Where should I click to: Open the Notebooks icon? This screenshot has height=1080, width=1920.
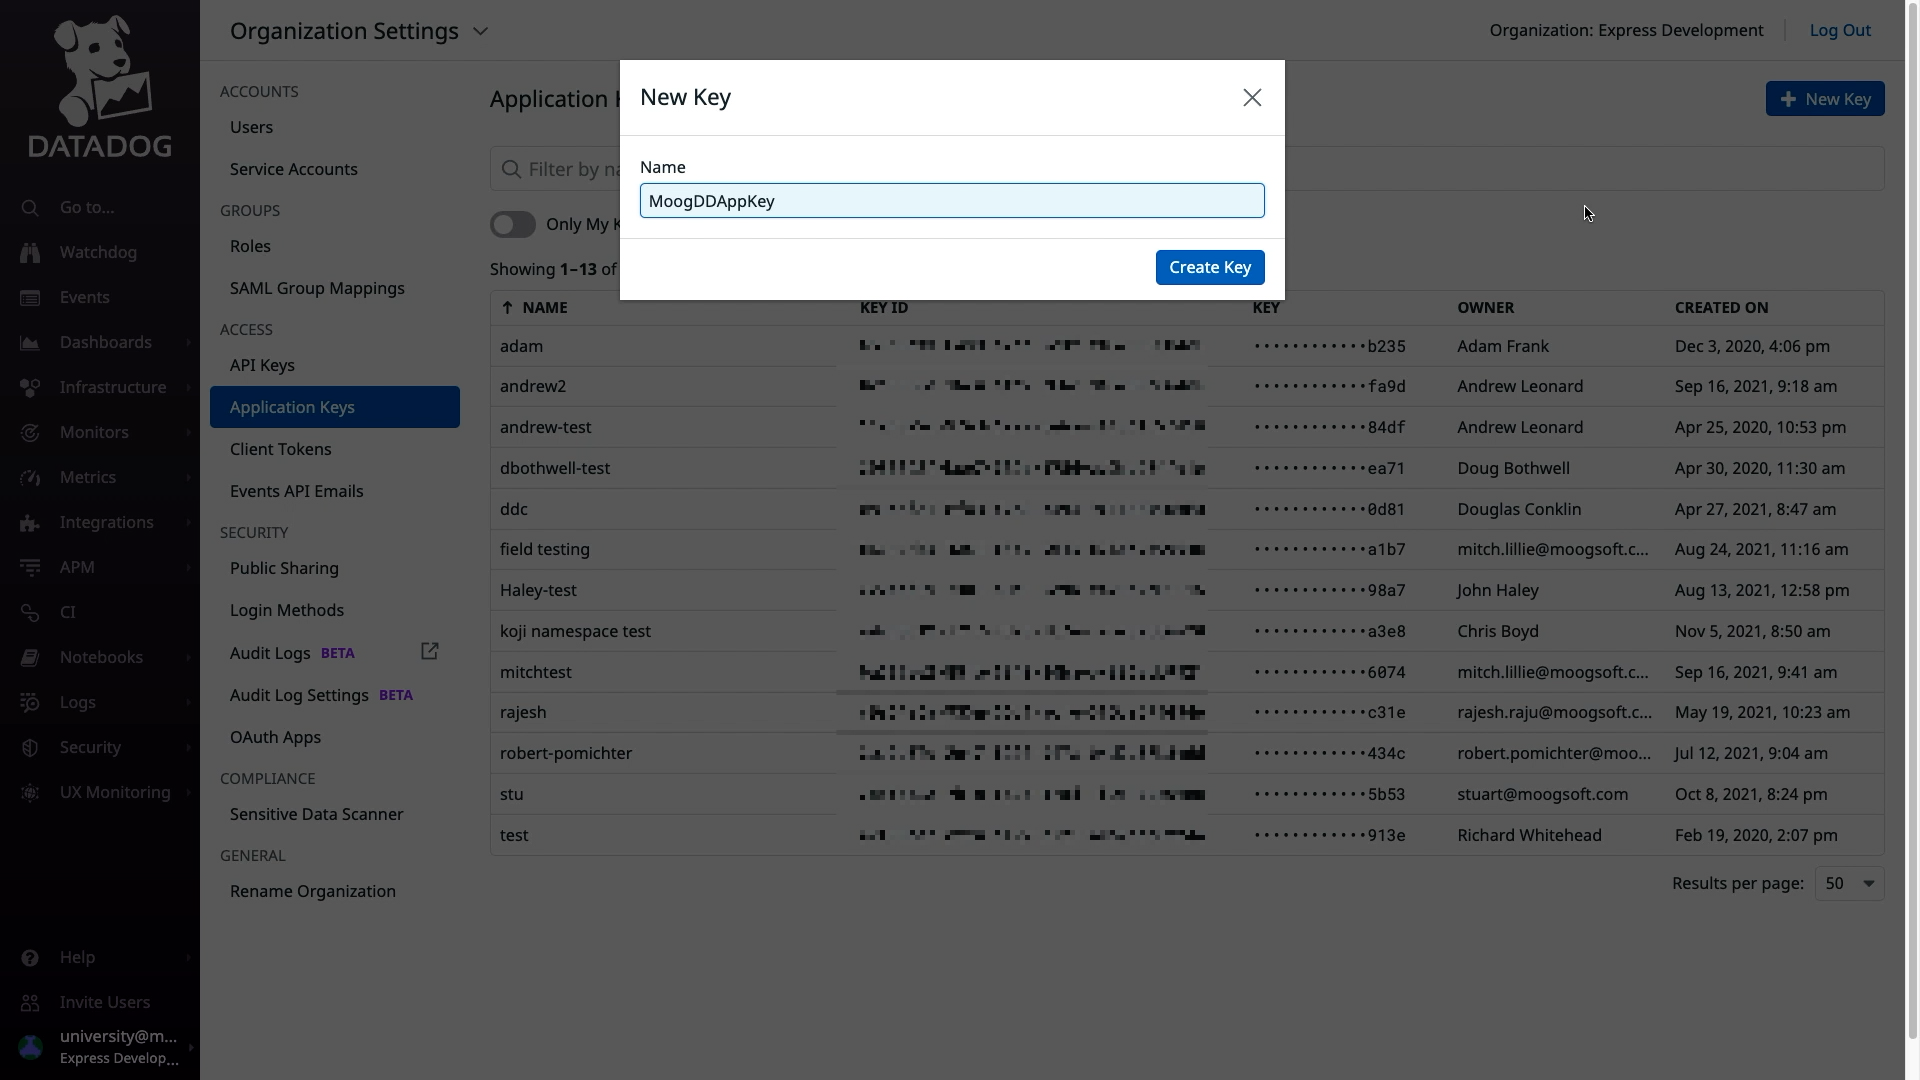pos(30,658)
